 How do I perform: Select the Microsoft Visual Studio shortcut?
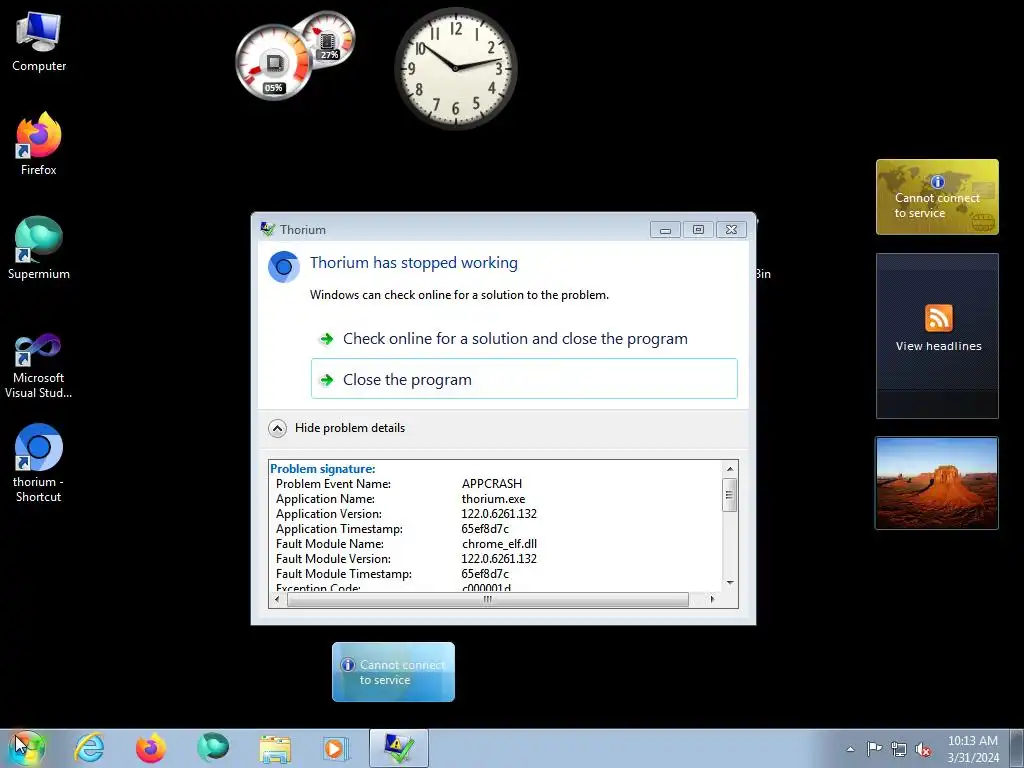tap(39, 366)
